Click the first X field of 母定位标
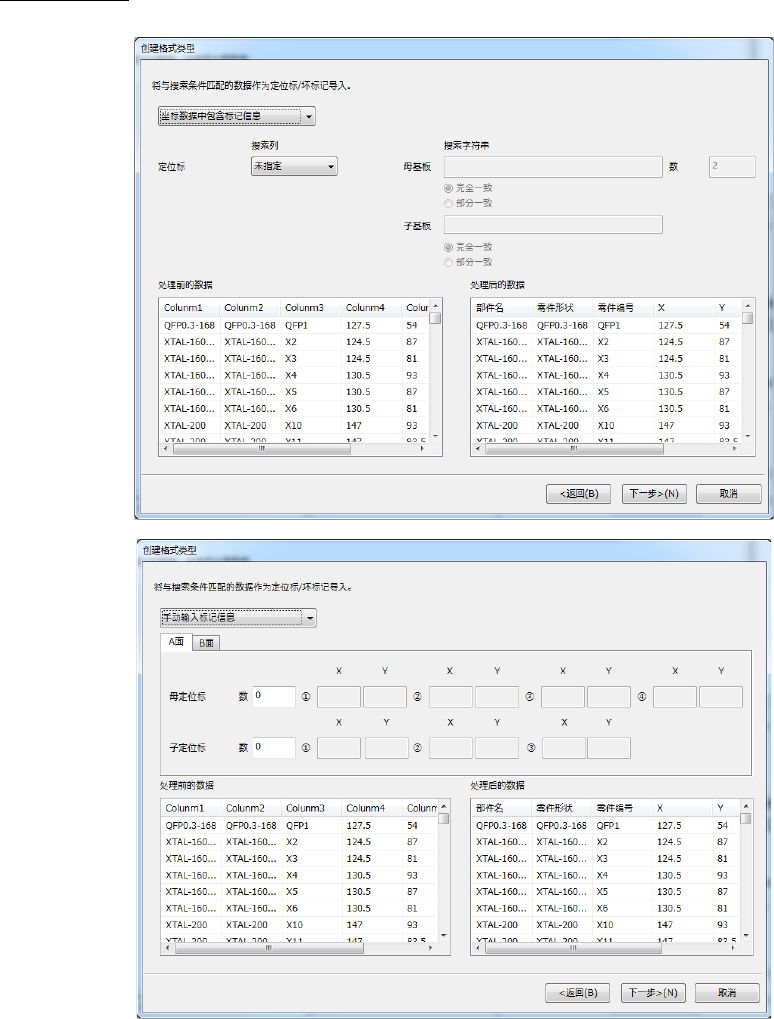 click(339, 697)
